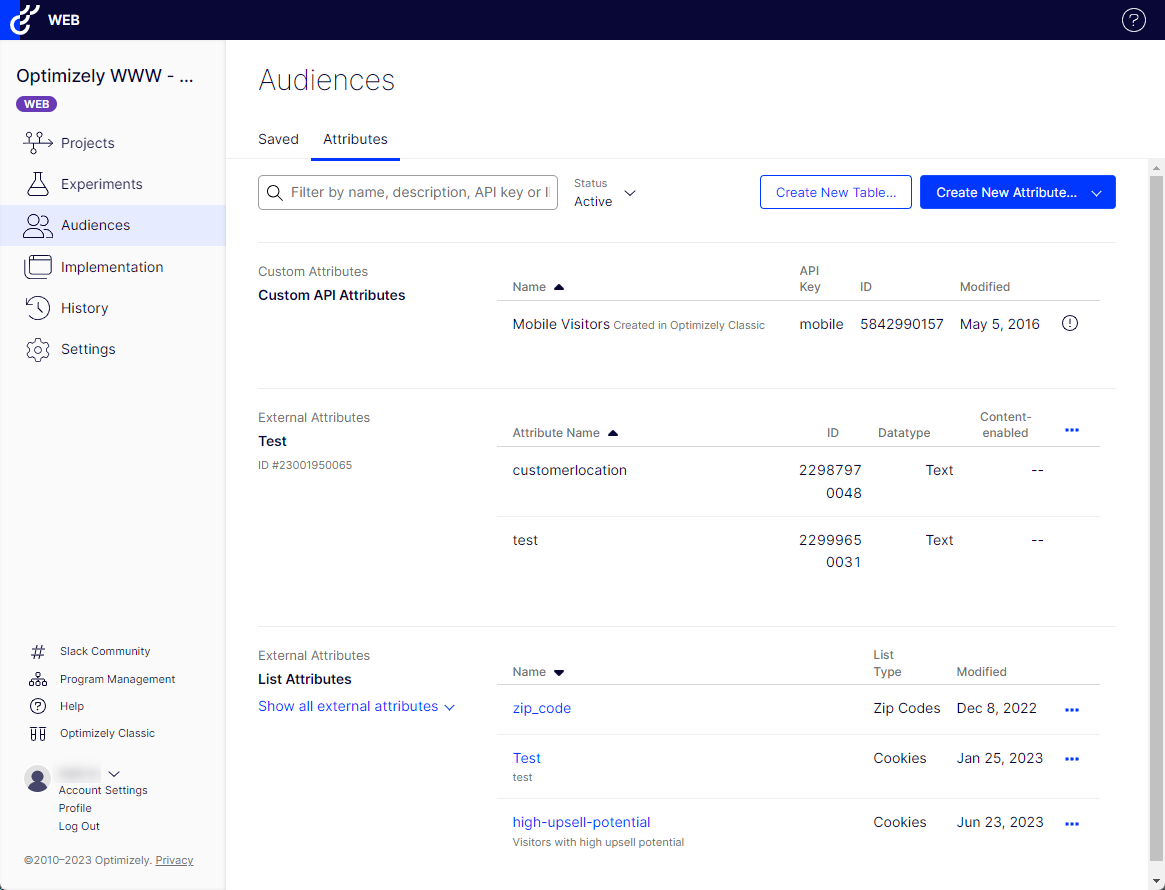1165x890 pixels.
Task: Click the Create New Table button
Action: point(835,193)
